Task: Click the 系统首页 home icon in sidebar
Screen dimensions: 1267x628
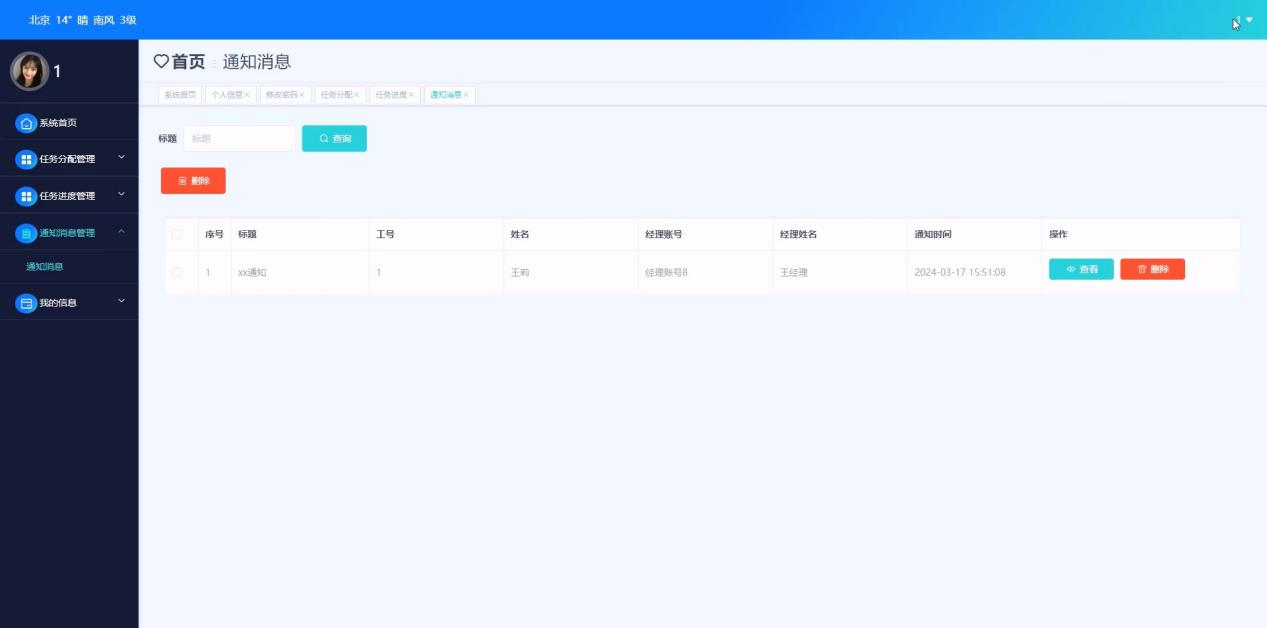Action: click(26, 123)
